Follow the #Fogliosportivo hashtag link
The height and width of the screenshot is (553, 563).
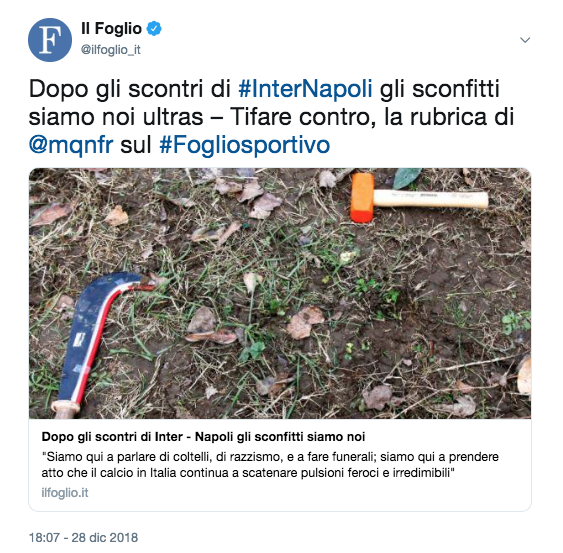point(245,145)
